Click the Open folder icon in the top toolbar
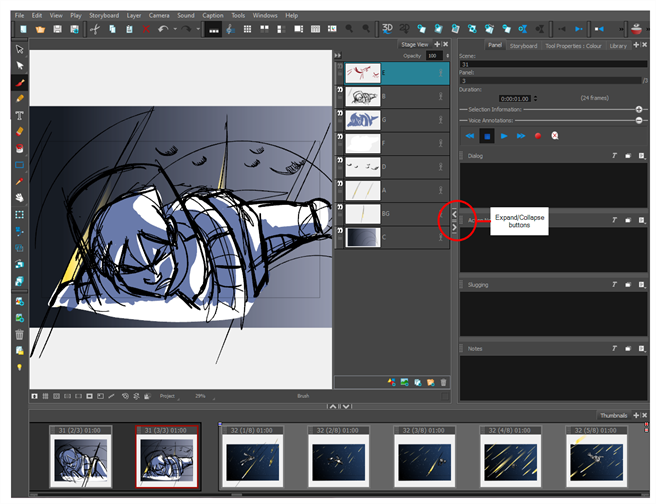 [40, 29]
